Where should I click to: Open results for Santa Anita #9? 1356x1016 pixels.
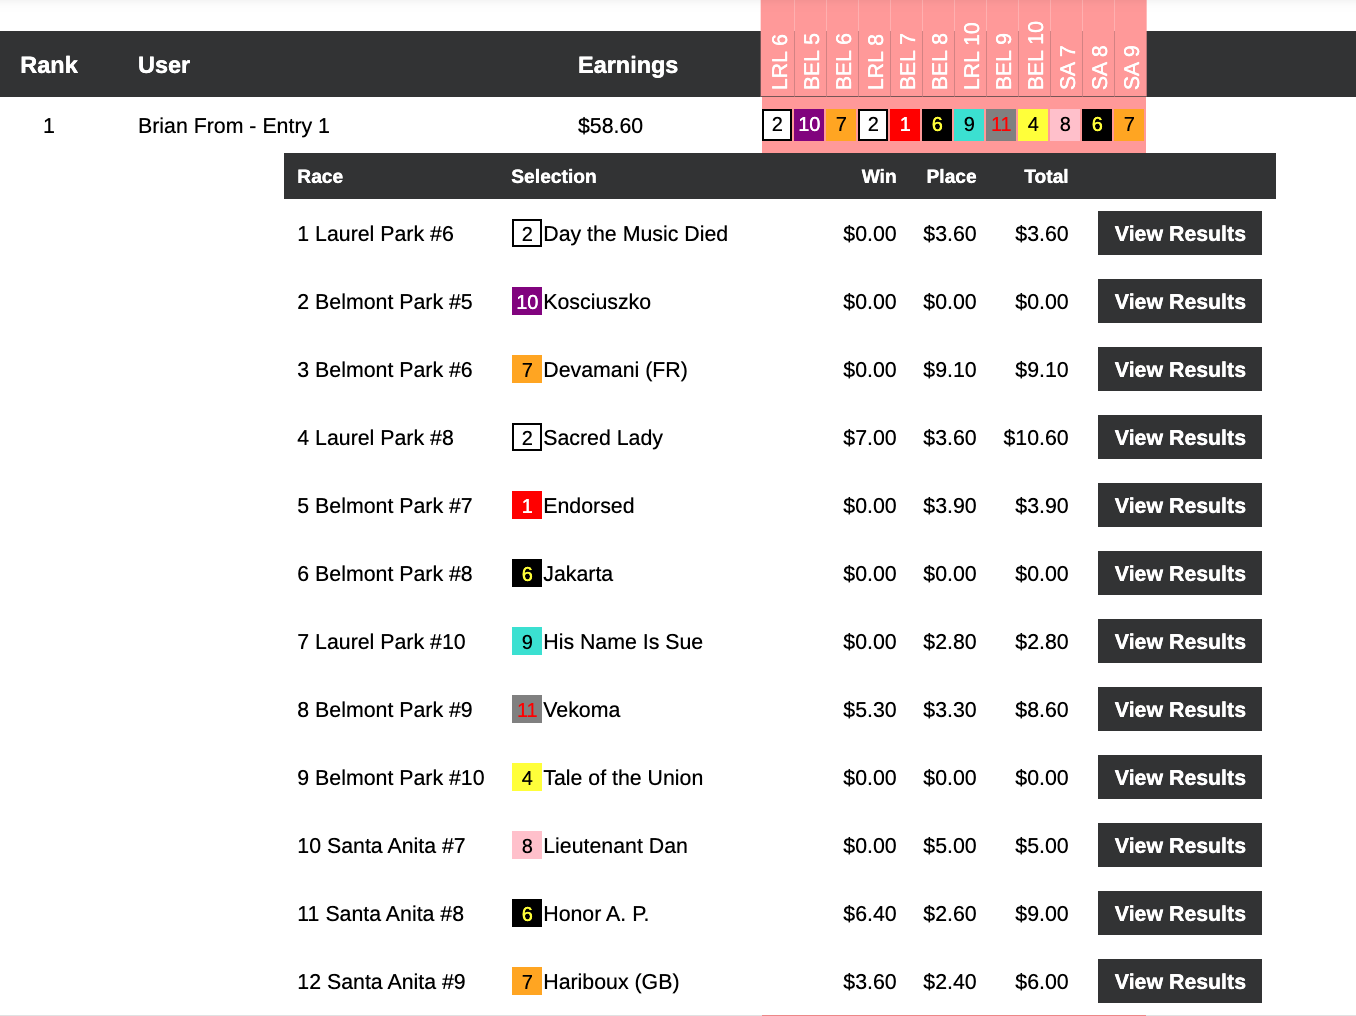click(1179, 982)
